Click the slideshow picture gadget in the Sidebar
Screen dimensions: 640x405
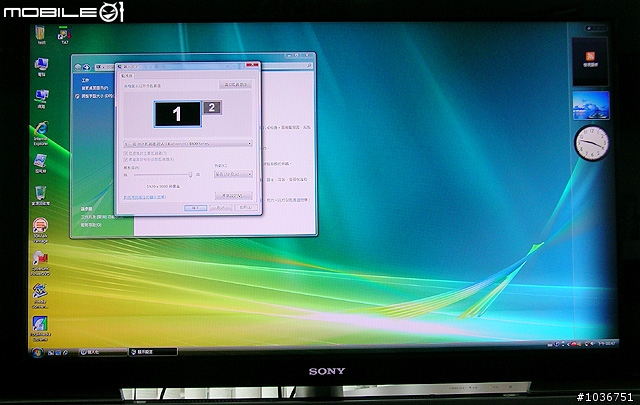(591, 106)
